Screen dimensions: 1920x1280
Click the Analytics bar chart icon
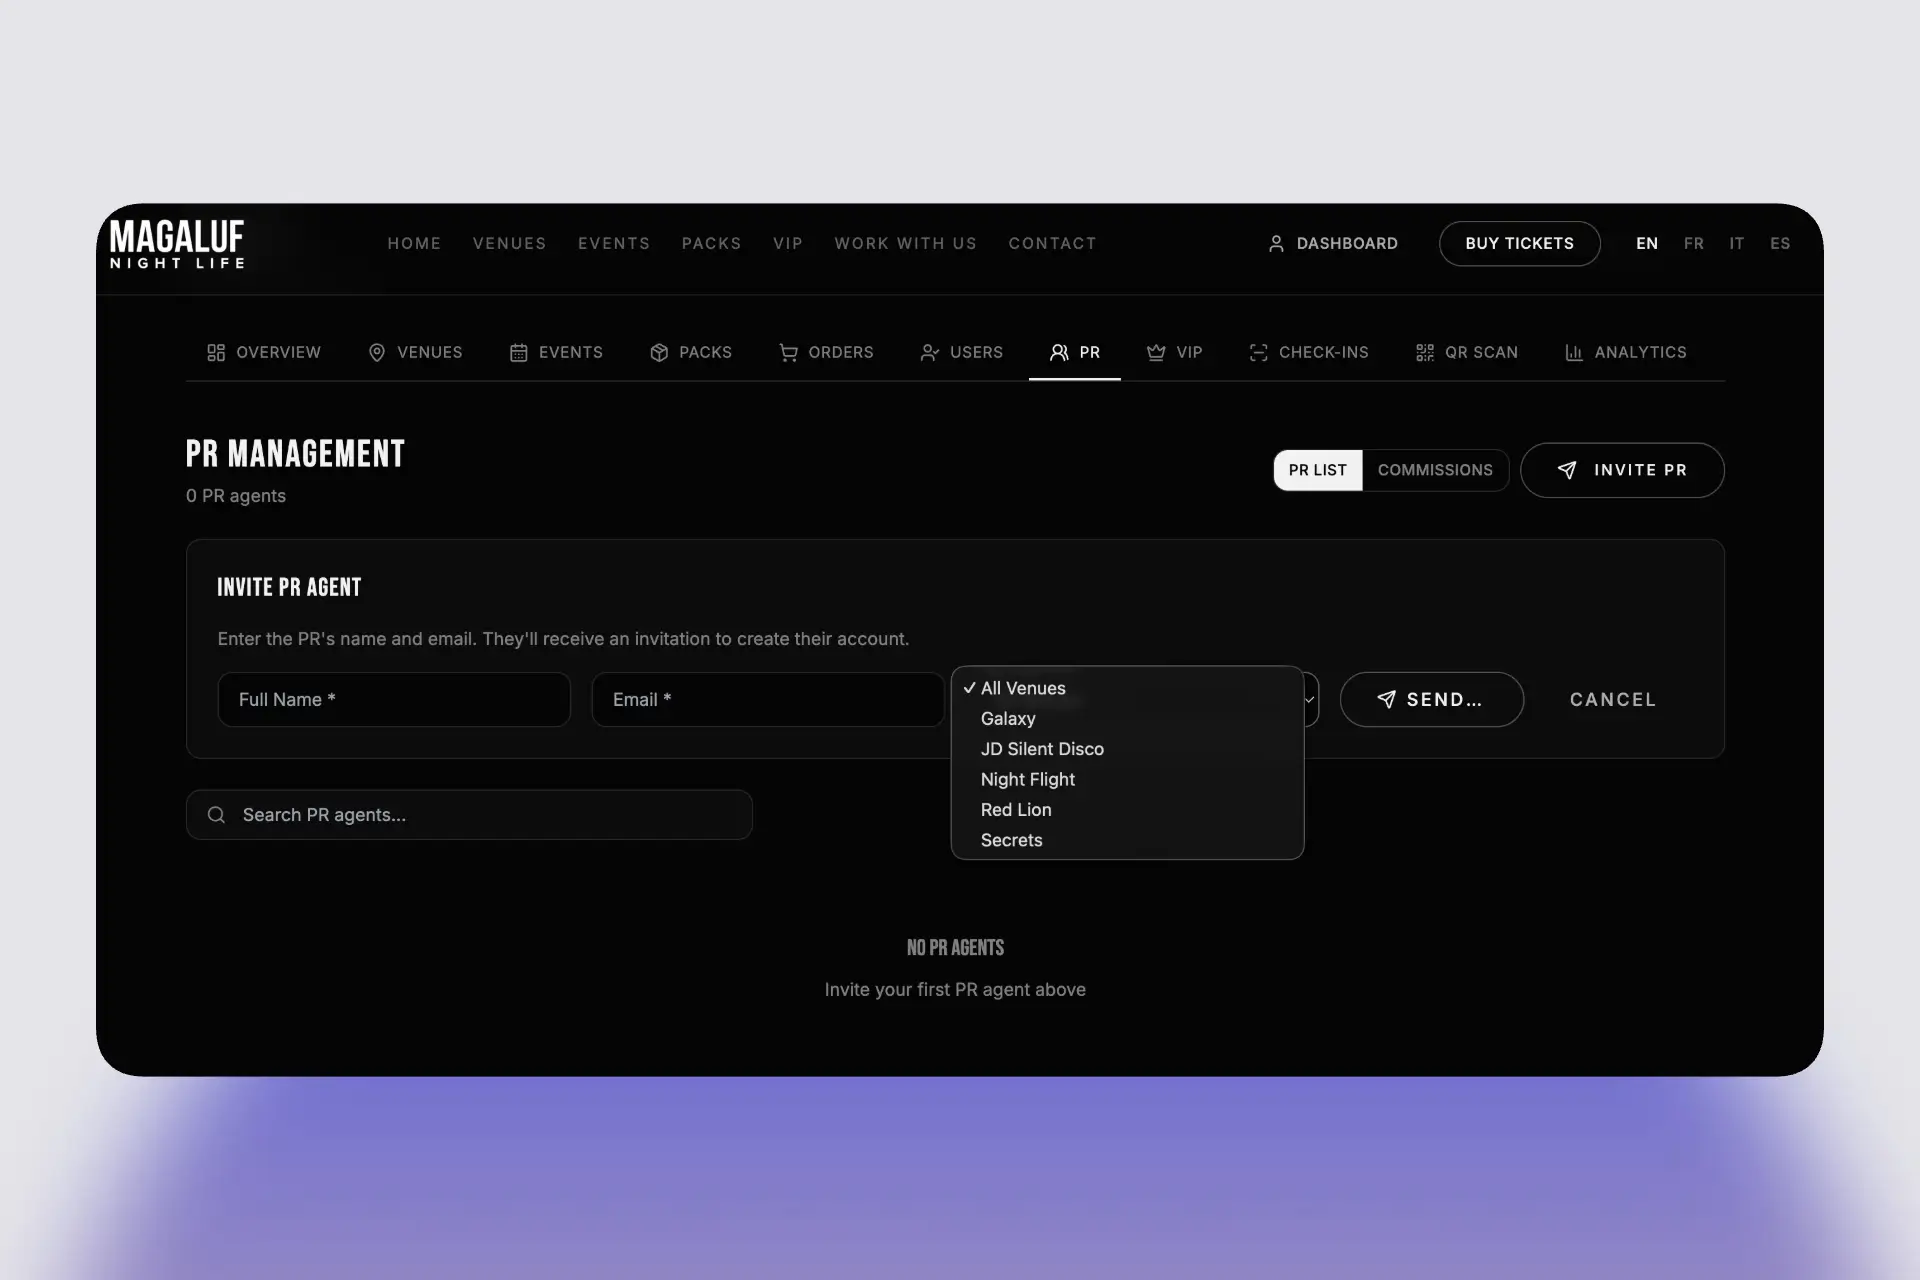click(x=1574, y=353)
